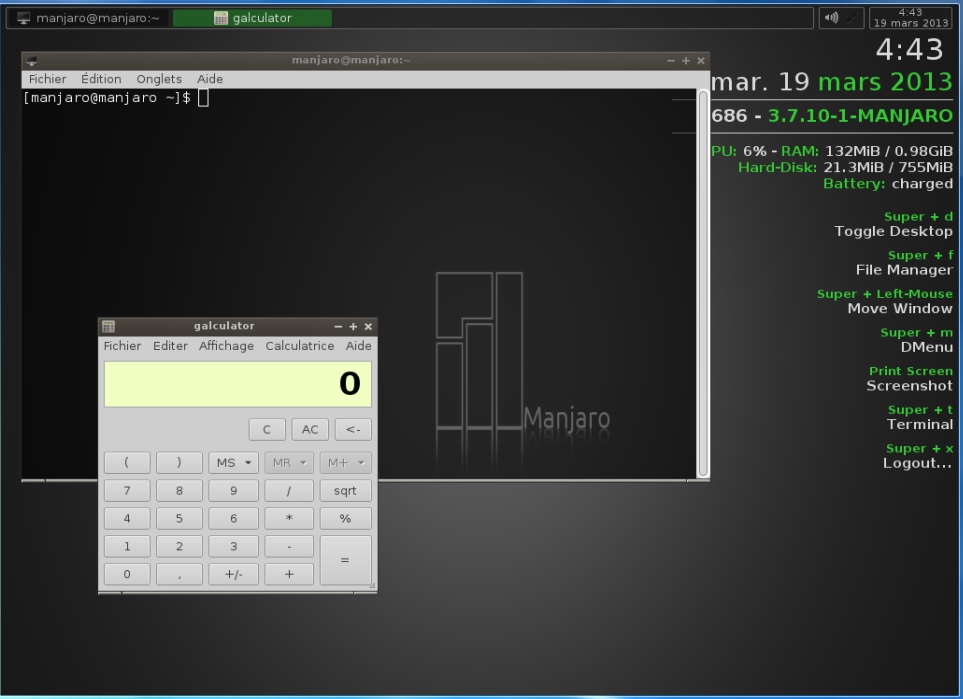Click digit 7 on calculator
963x699 pixels.
coord(127,491)
